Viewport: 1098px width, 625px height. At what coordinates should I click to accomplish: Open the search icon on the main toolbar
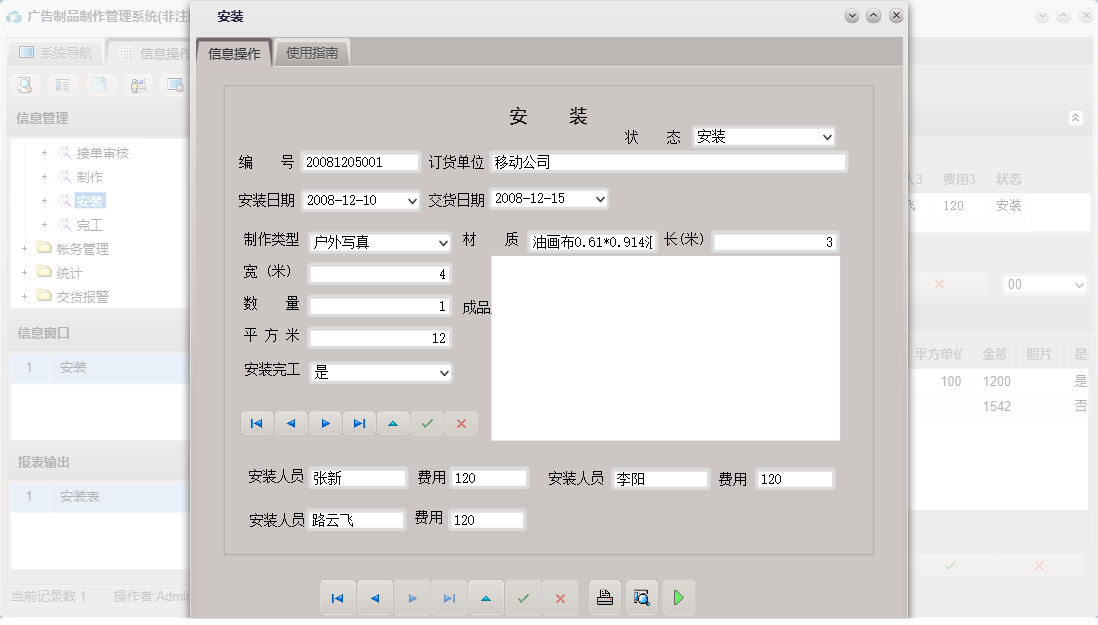24,85
